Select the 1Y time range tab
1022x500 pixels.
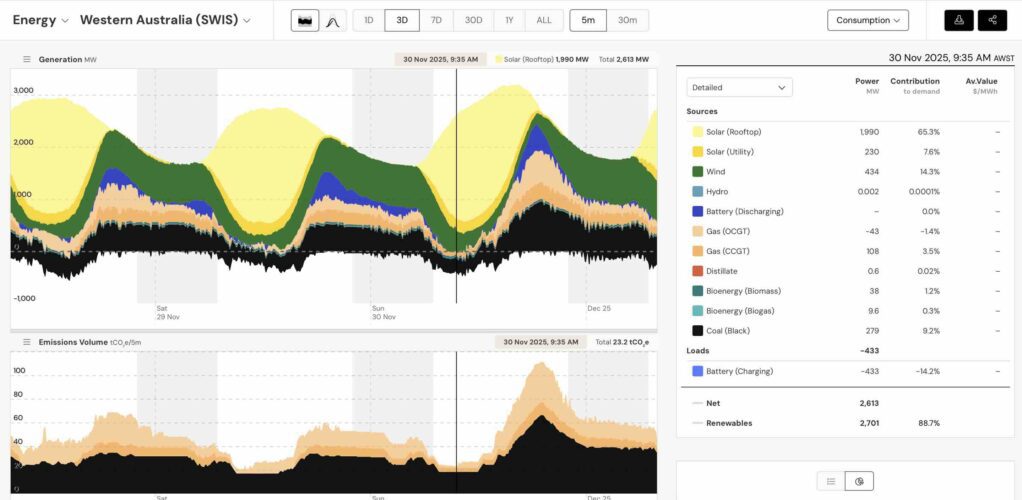coord(509,20)
